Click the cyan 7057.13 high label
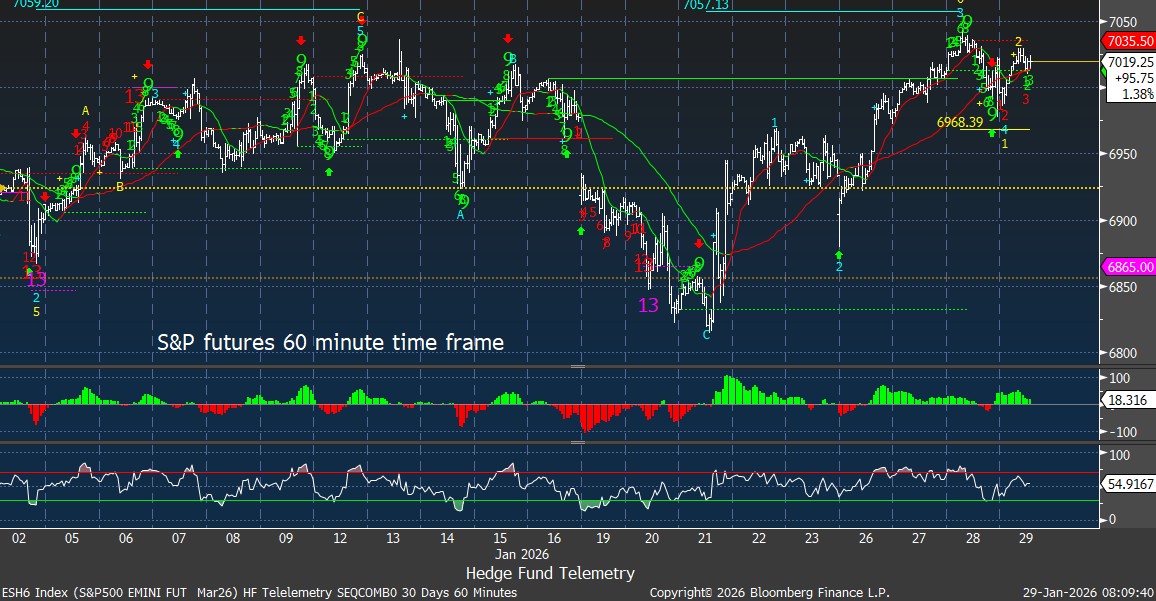 click(706, 5)
